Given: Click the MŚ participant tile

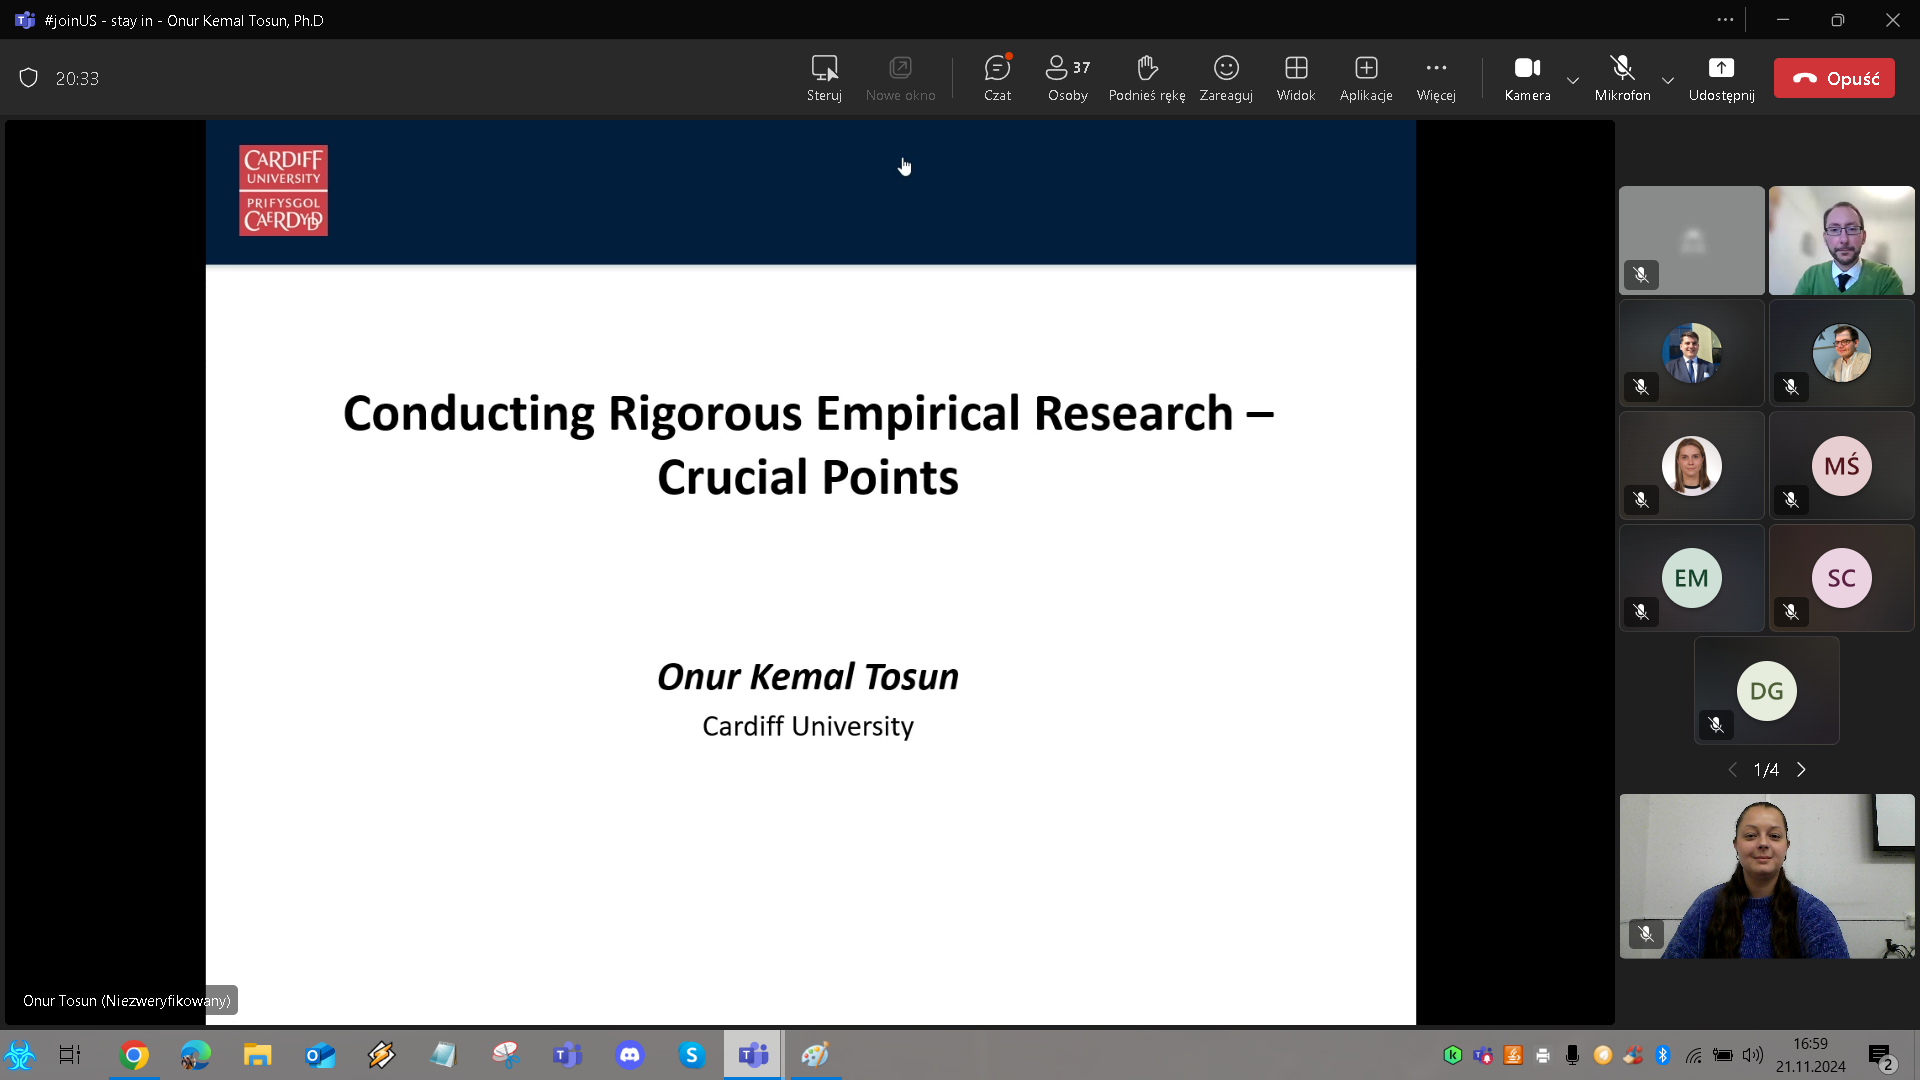Looking at the screenshot, I should [1841, 466].
